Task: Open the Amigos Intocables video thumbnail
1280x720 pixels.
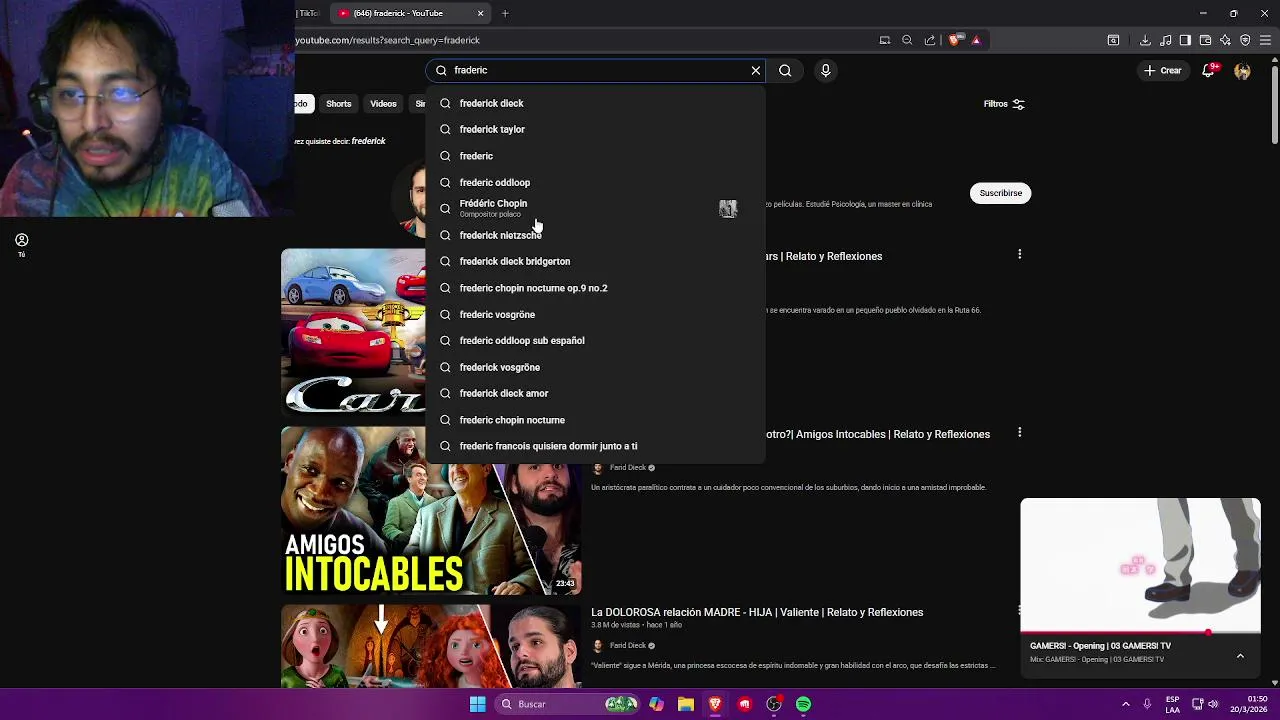Action: [431, 511]
